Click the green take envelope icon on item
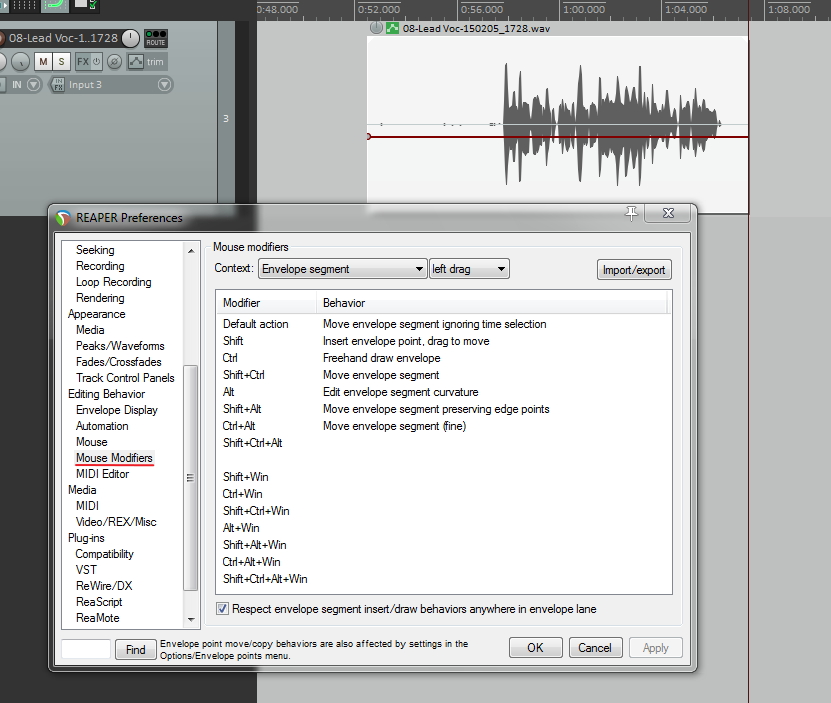This screenshot has height=703, width=831. [x=392, y=28]
